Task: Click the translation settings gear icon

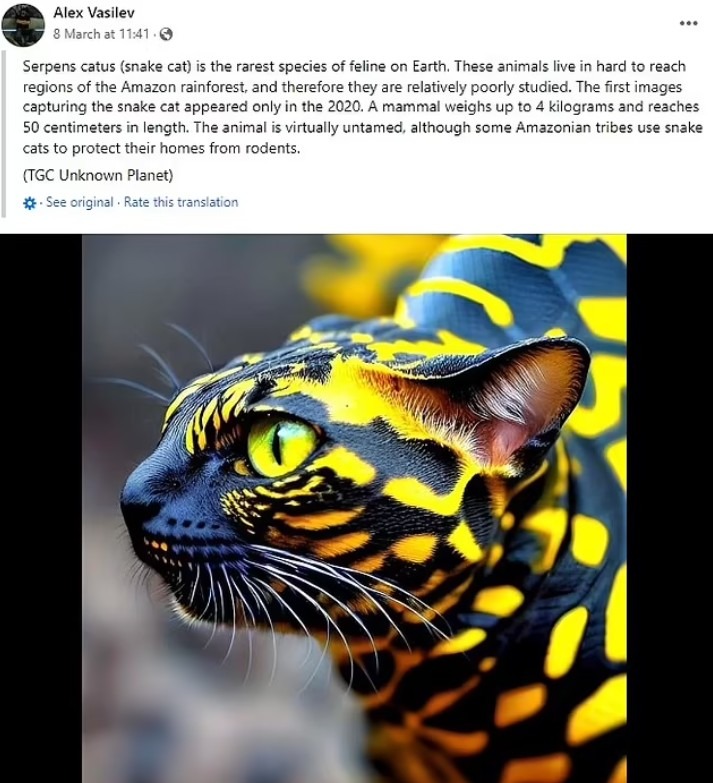Action: (30, 203)
